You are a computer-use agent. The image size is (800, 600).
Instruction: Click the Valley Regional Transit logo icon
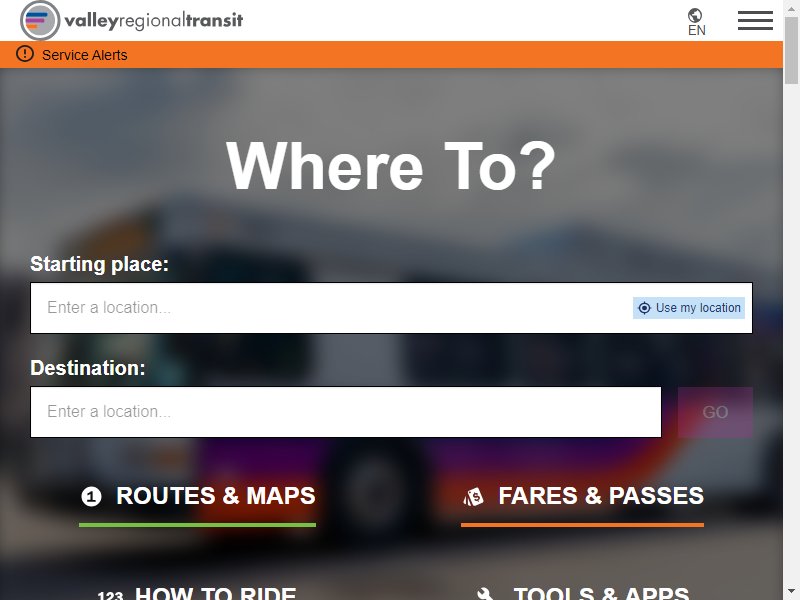pyautogui.click(x=40, y=20)
